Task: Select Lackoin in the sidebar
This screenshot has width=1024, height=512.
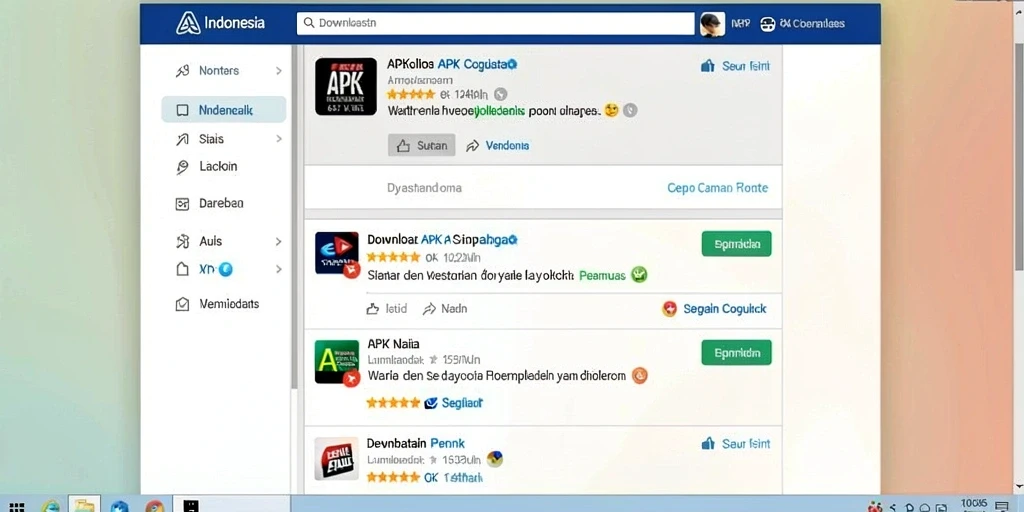Action: point(218,167)
